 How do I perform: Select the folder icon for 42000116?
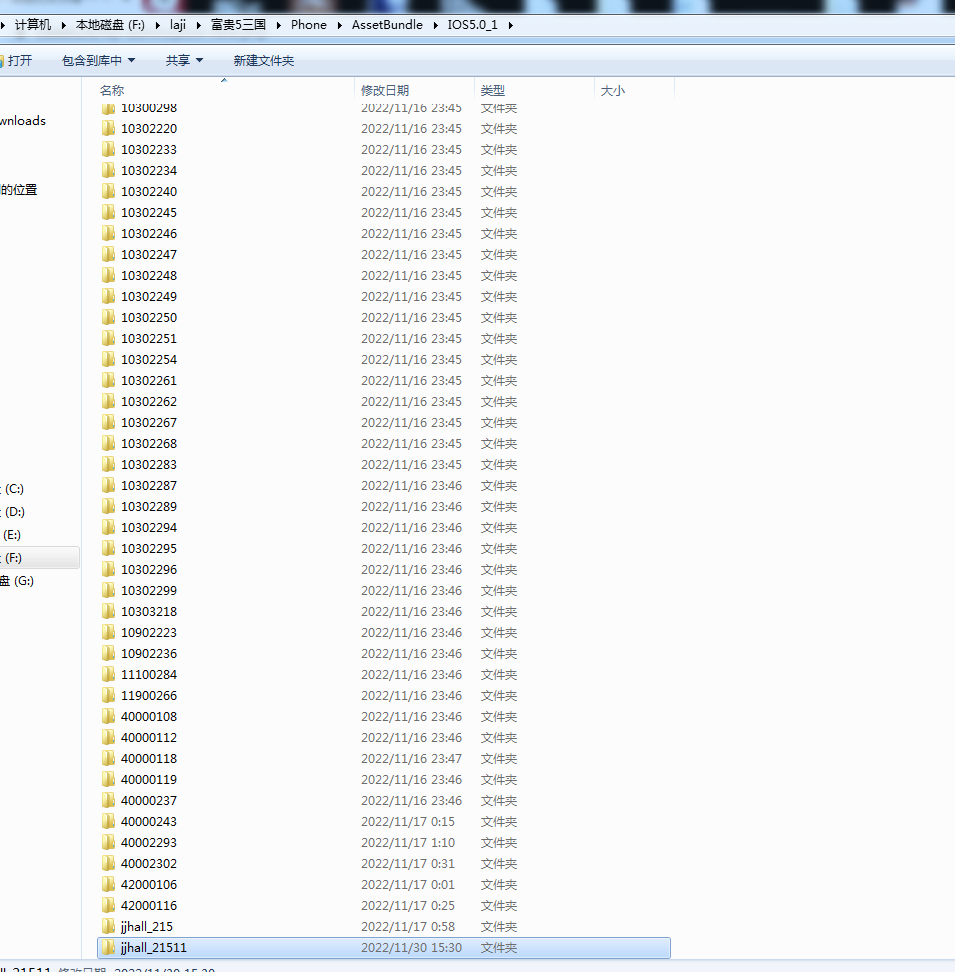coord(108,905)
